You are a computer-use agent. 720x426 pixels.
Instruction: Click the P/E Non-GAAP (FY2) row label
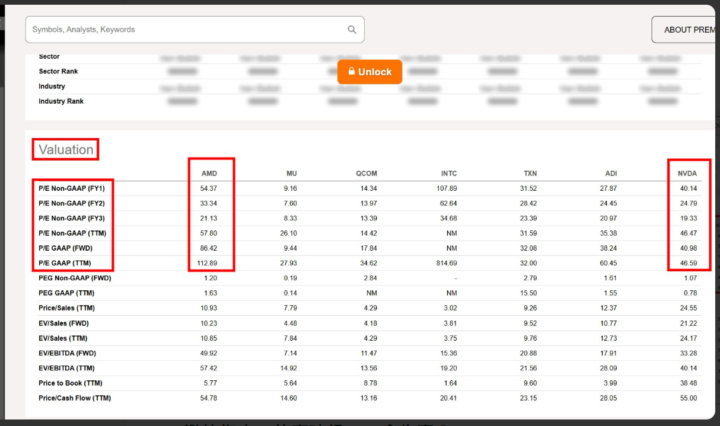72,203
